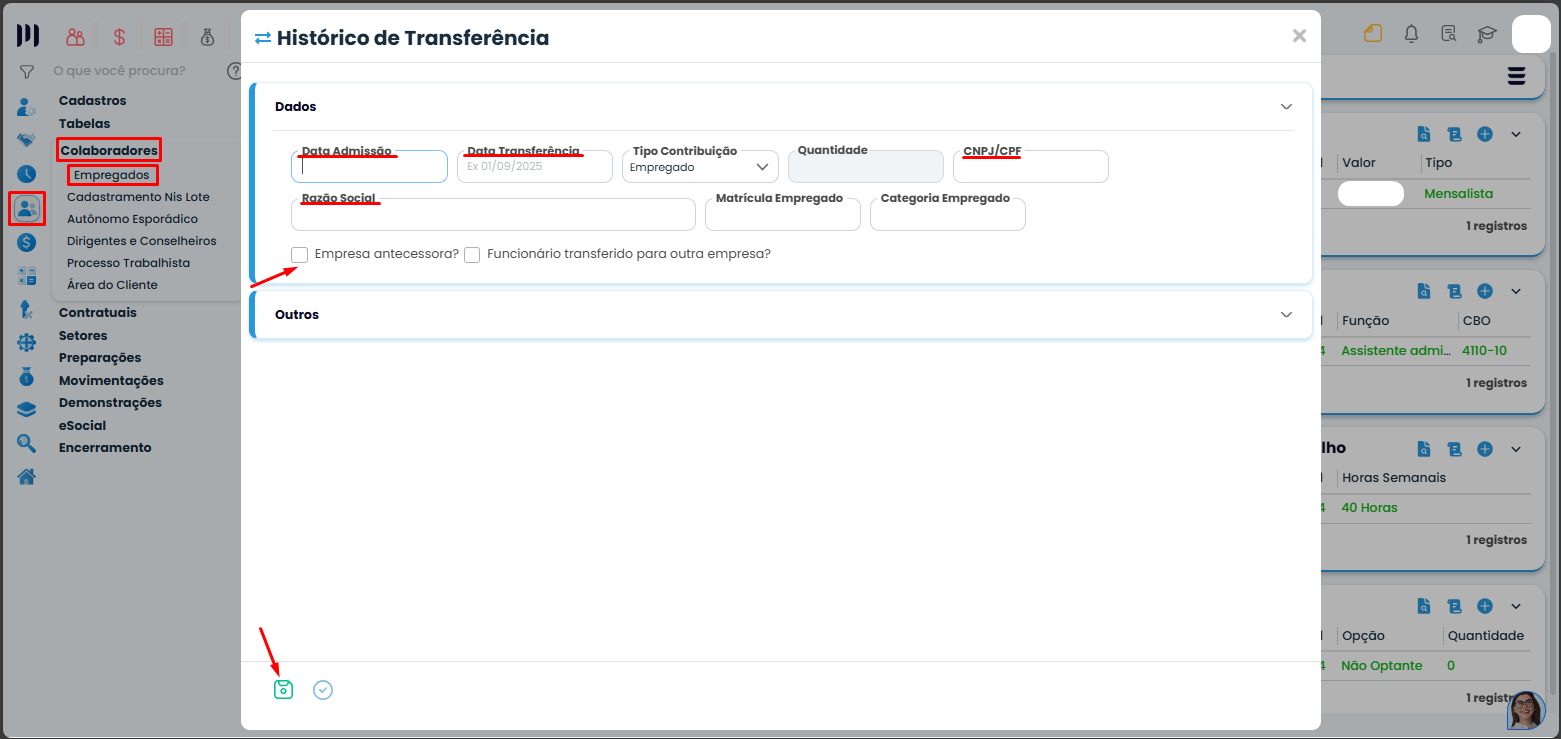Click the red people icon in top toolbar
1561x739 pixels.
pos(76,37)
